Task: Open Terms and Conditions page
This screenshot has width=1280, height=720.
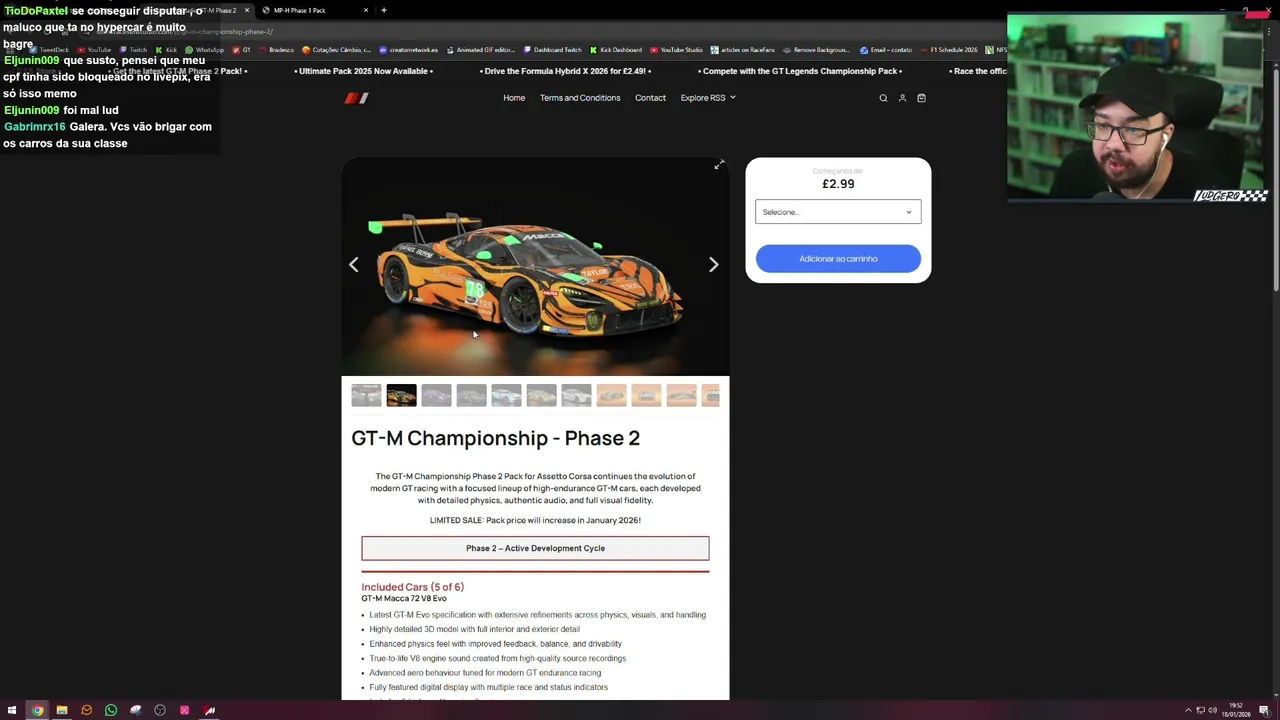Action: click(x=580, y=98)
